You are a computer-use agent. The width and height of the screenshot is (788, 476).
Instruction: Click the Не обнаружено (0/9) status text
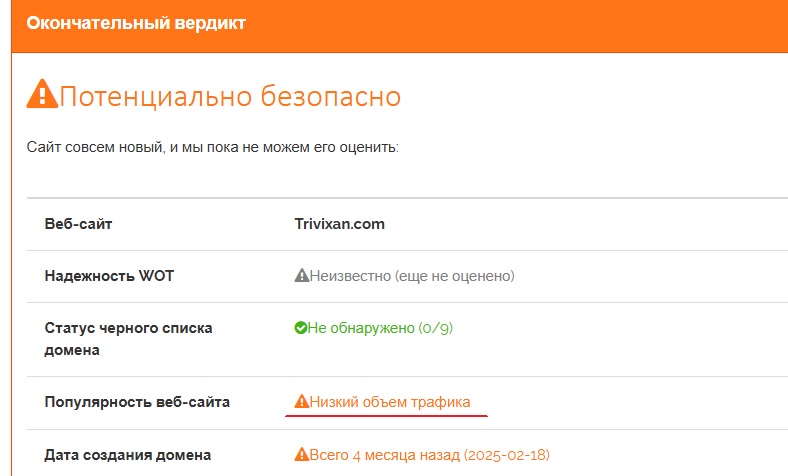[x=380, y=328]
